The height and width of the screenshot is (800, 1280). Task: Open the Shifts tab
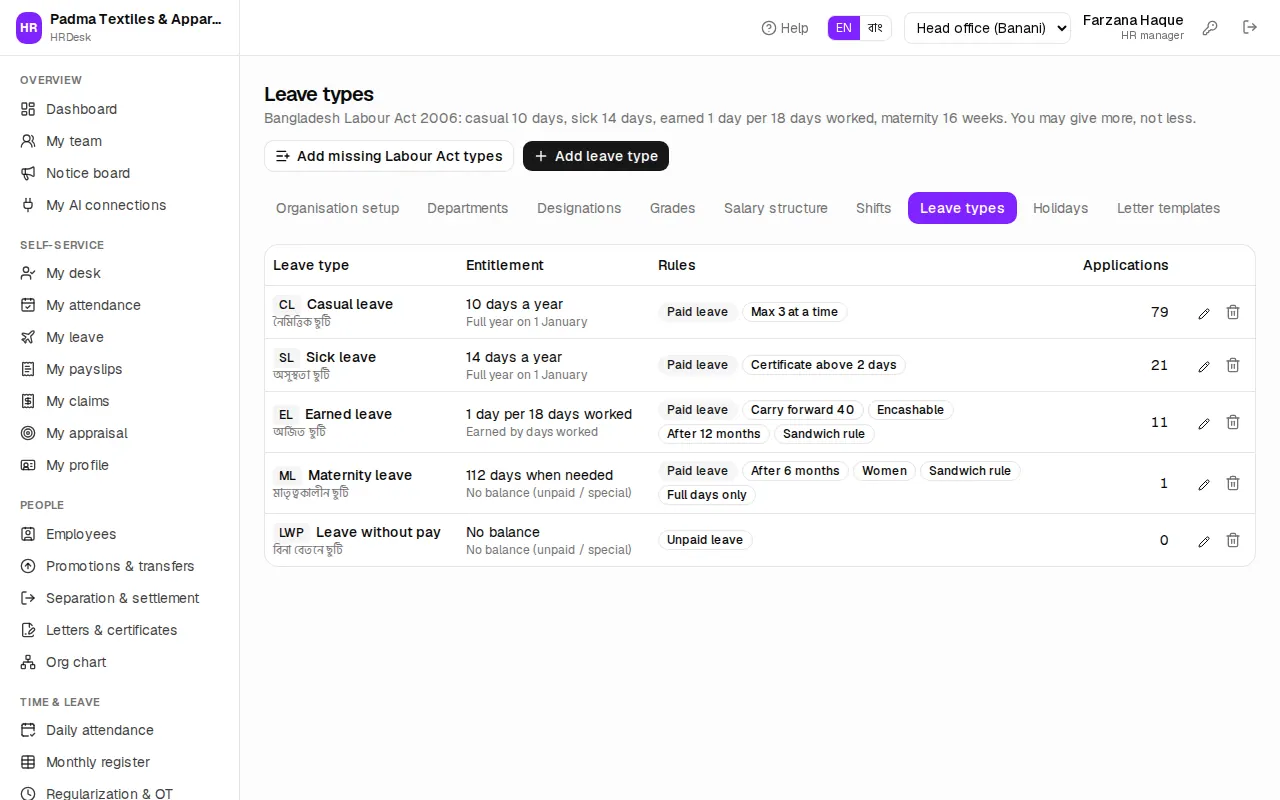[873, 208]
